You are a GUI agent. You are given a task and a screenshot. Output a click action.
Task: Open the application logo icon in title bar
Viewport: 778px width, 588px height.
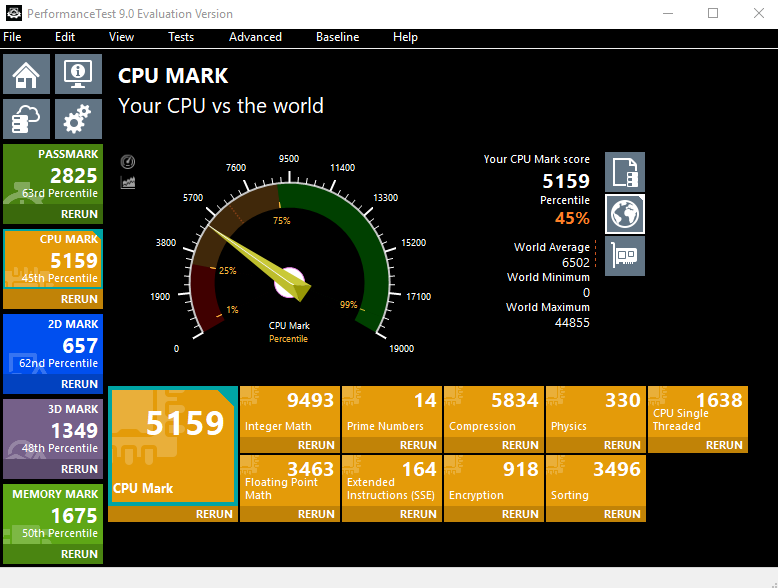[13, 13]
